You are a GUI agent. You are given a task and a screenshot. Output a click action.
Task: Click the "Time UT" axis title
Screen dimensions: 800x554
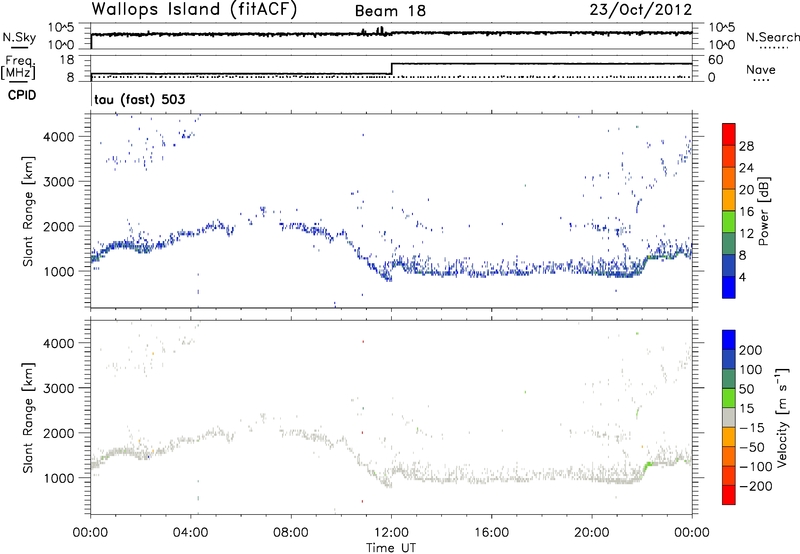click(391, 548)
